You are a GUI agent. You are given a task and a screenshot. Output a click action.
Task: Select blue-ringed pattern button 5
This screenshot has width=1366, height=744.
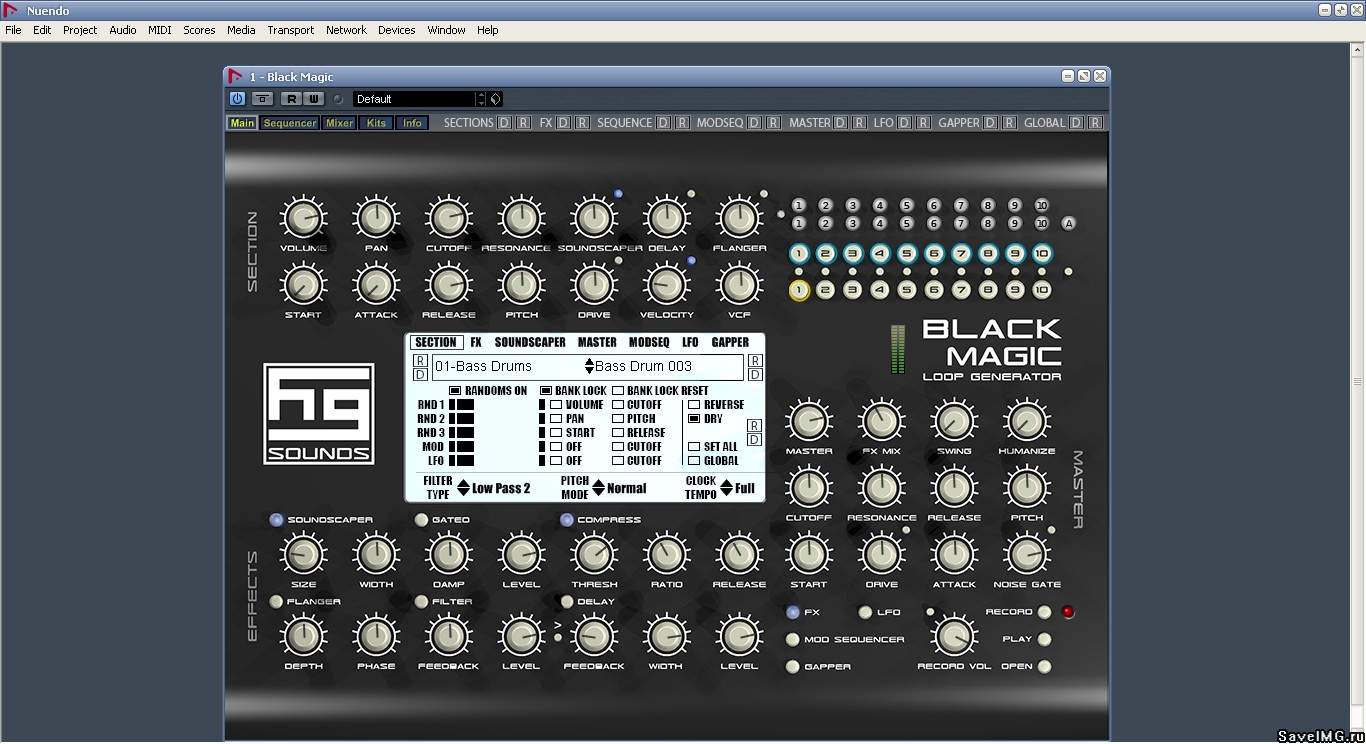907,254
